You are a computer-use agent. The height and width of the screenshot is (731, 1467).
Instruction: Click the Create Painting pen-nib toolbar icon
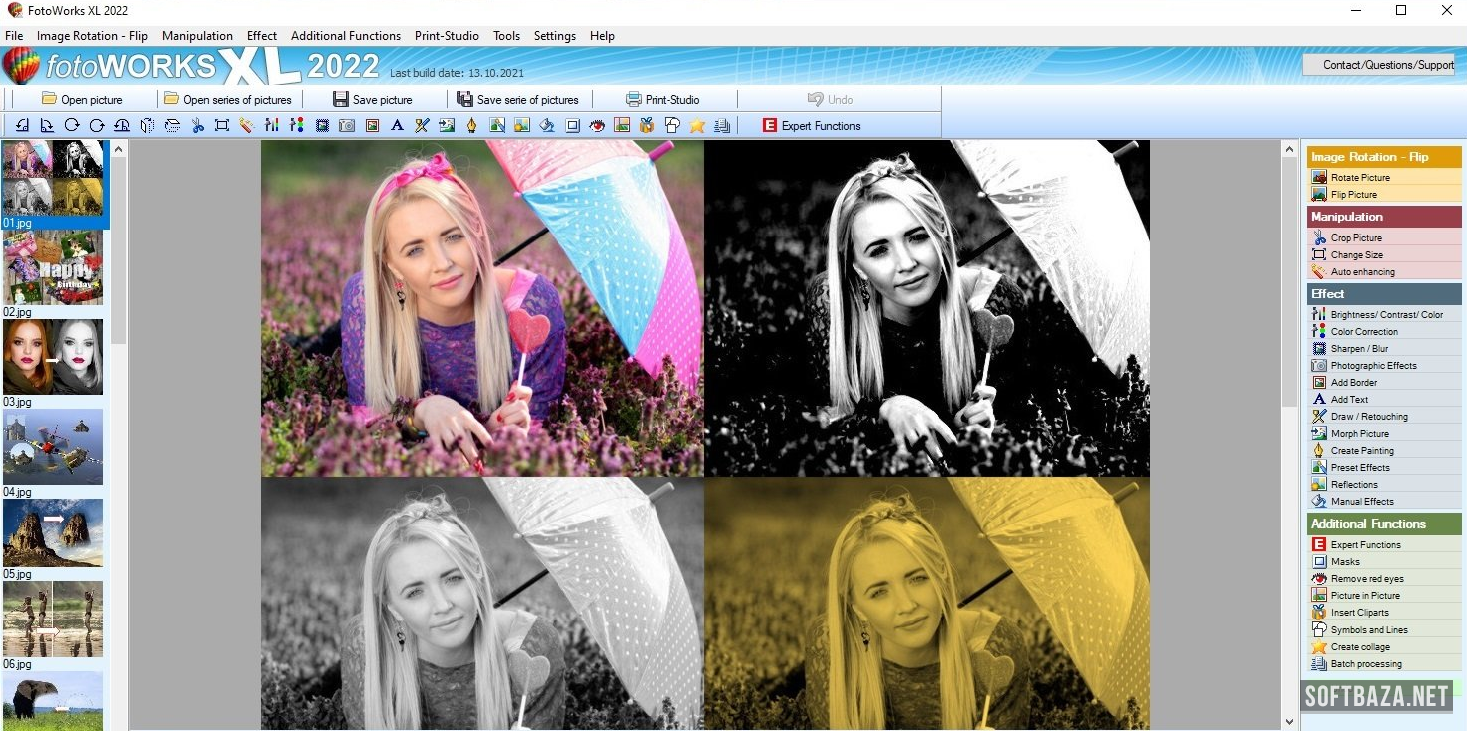pos(472,126)
